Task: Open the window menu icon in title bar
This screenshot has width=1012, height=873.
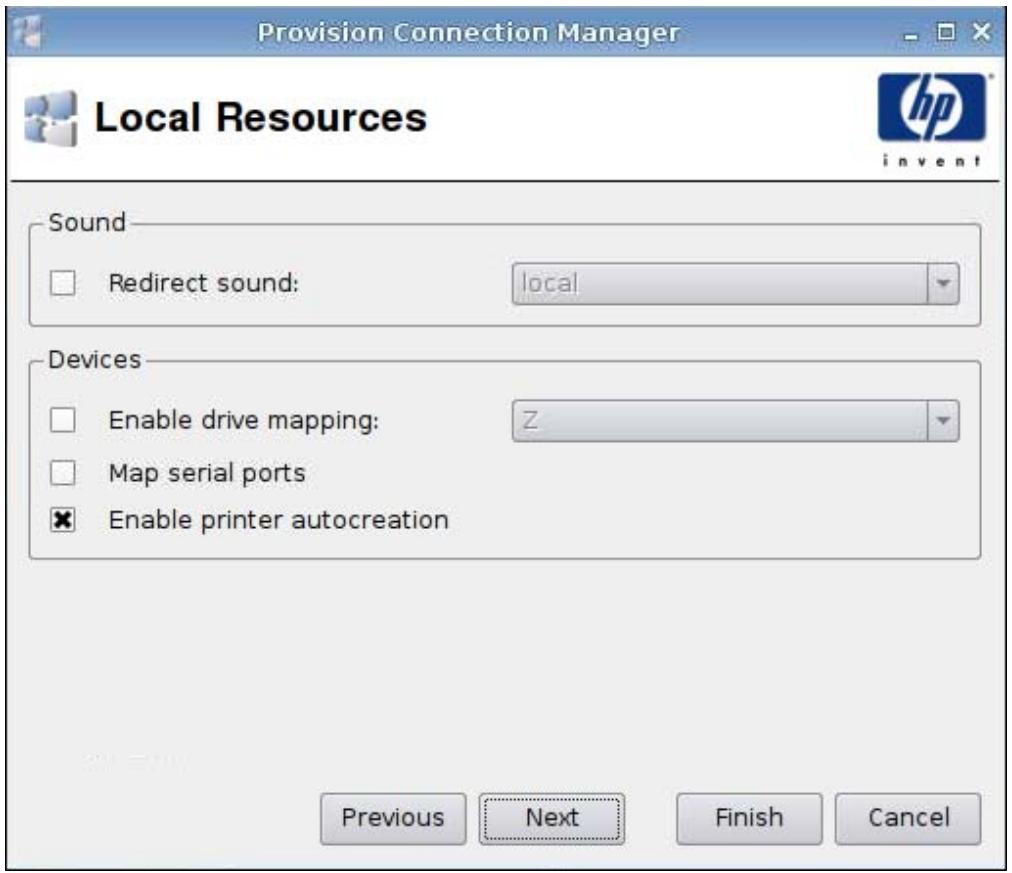Action: (27, 32)
